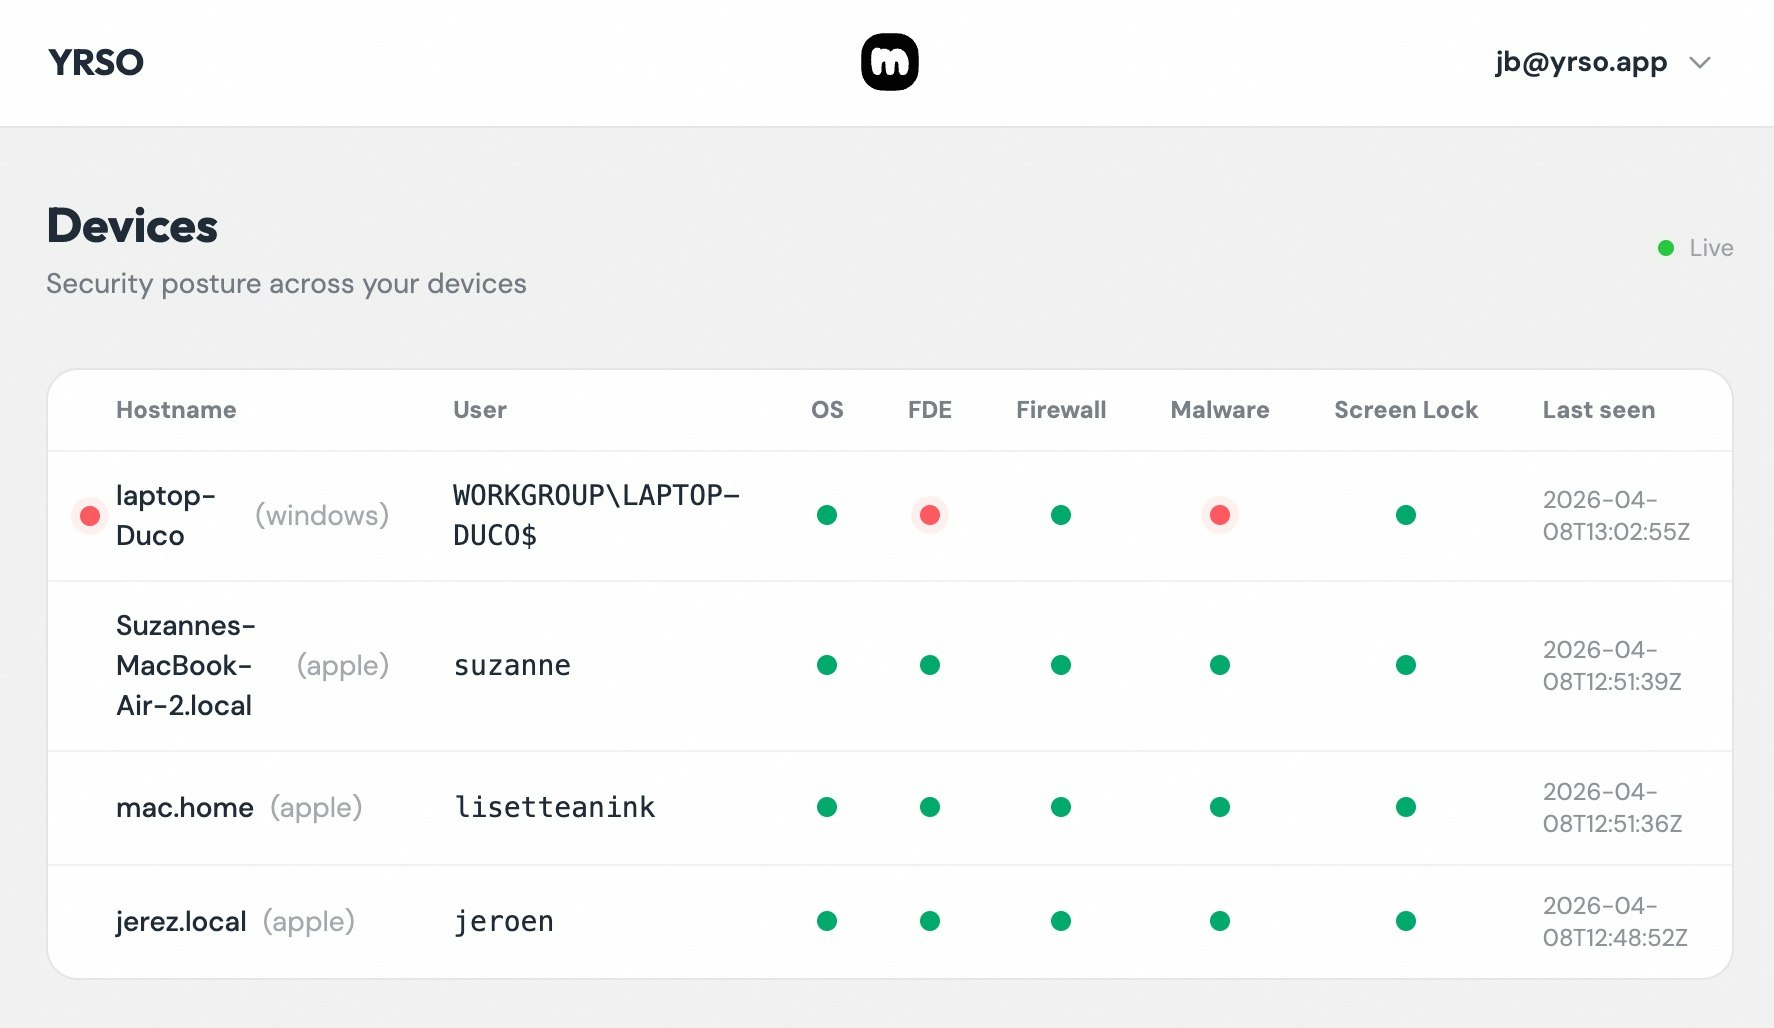Screen dimensions: 1774x1028
Task: Click the black M logo icon
Action: point(890,62)
